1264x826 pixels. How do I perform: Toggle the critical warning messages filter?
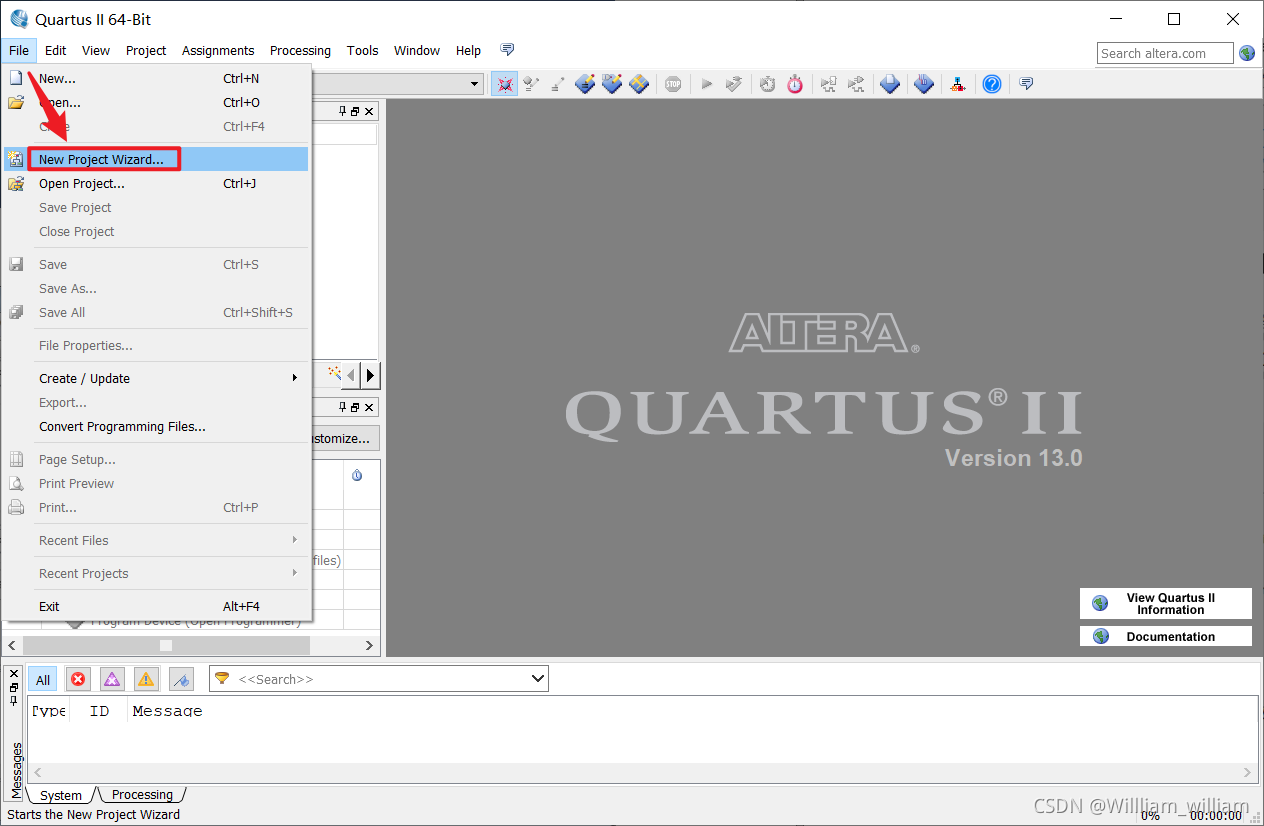[112, 679]
